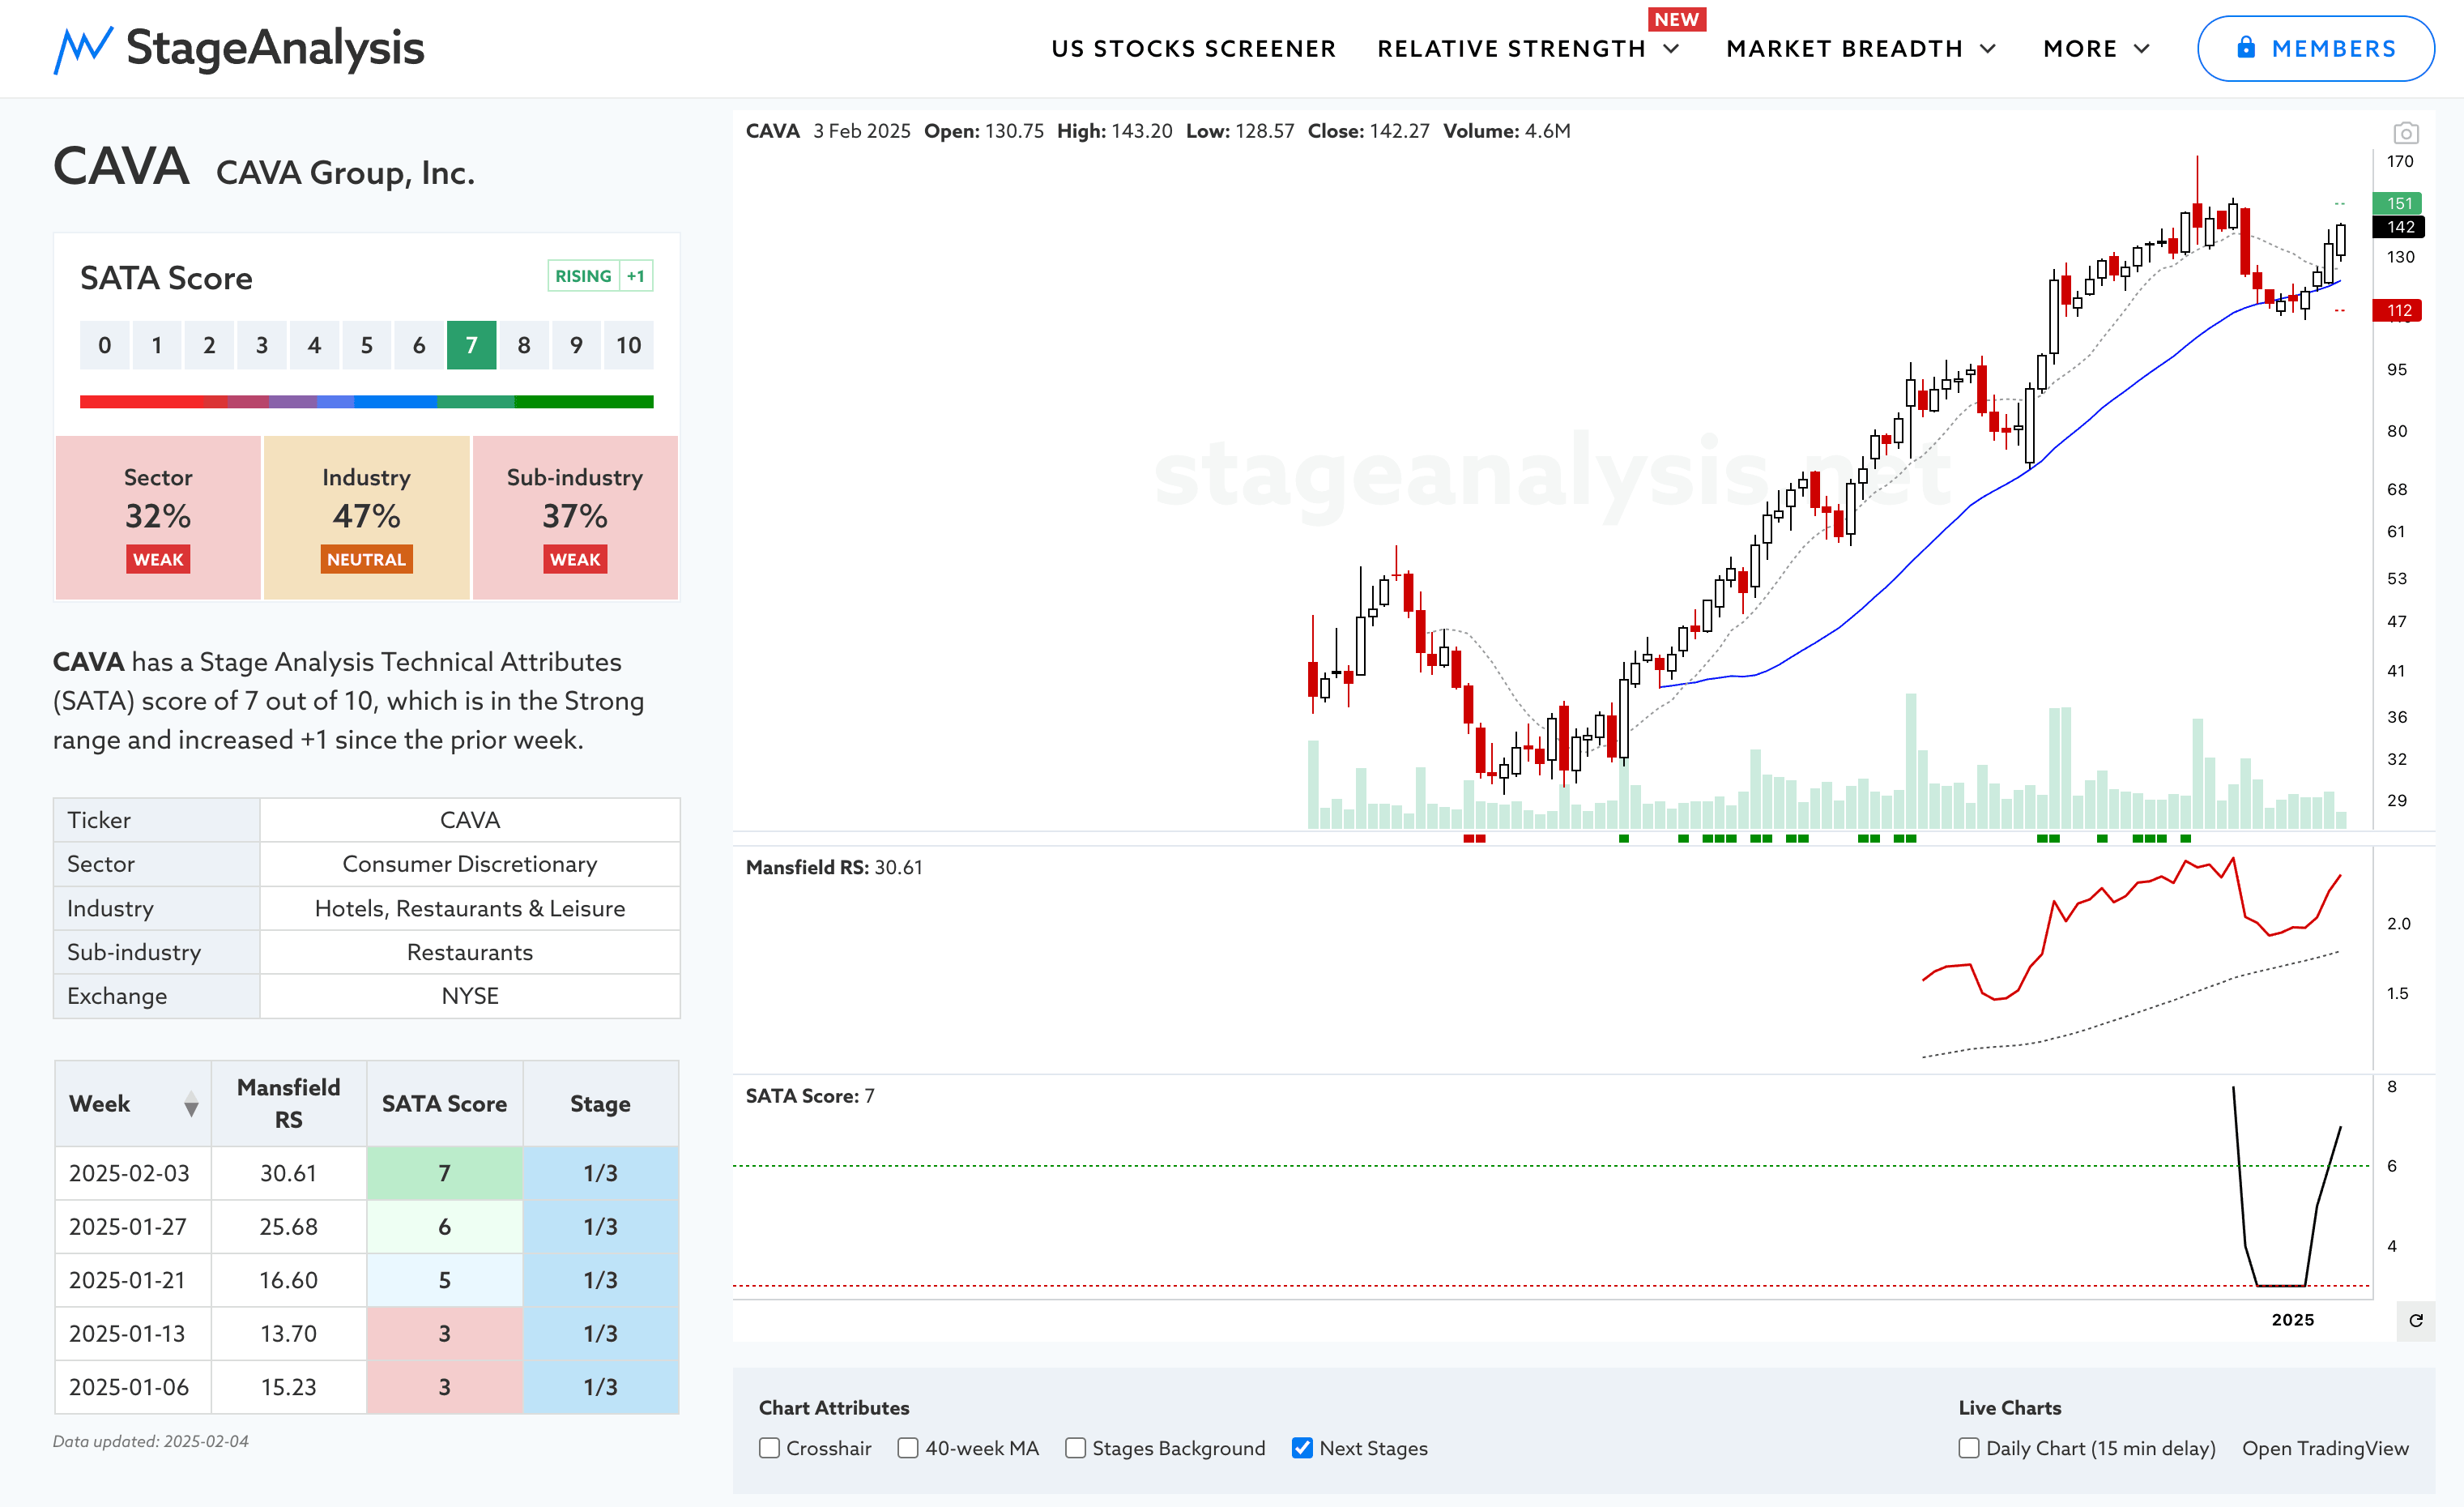
Task: Click the Week column header
Action: 133,1104
